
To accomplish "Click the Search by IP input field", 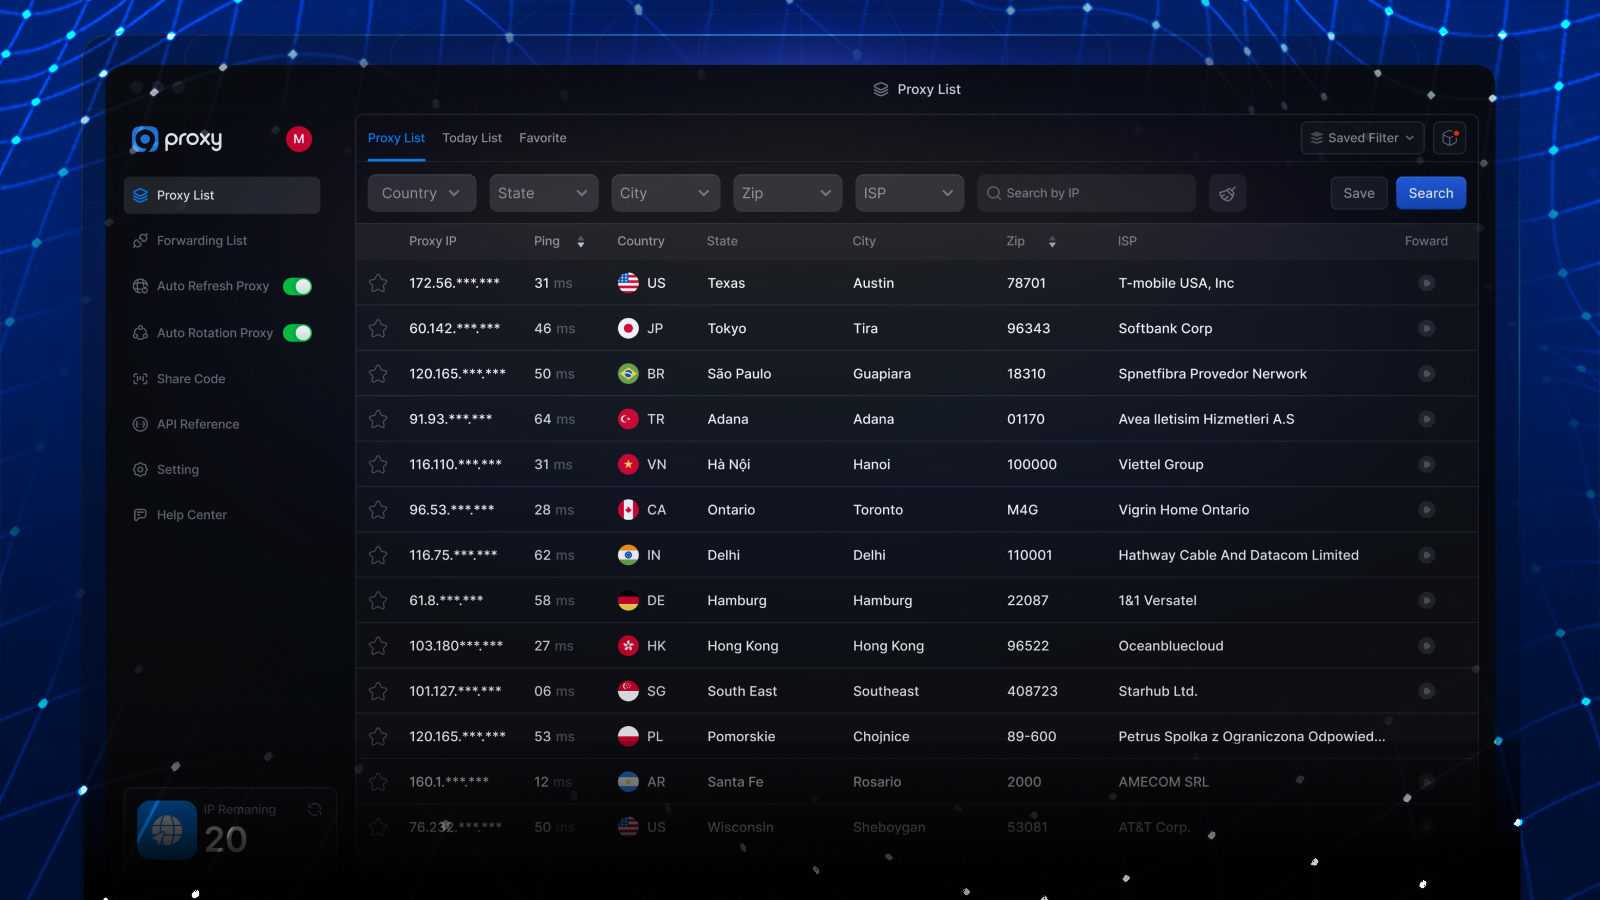I will click(1090, 193).
